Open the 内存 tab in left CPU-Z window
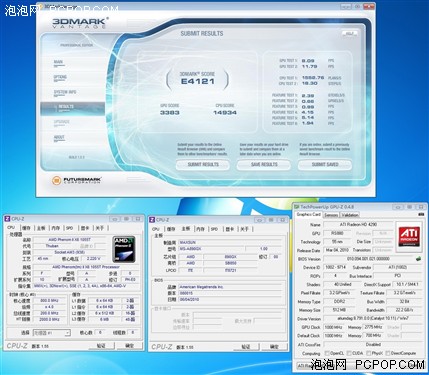The image size is (429, 375). tap(56, 228)
